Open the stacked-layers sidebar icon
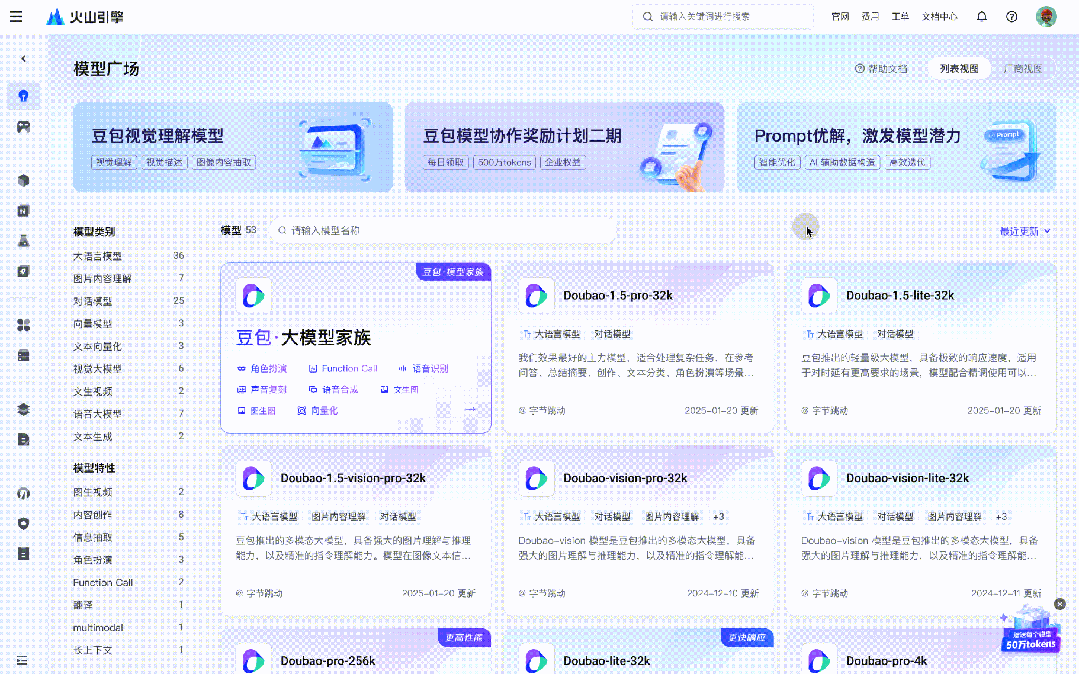The width and height of the screenshot is (1079, 674). click(23, 409)
